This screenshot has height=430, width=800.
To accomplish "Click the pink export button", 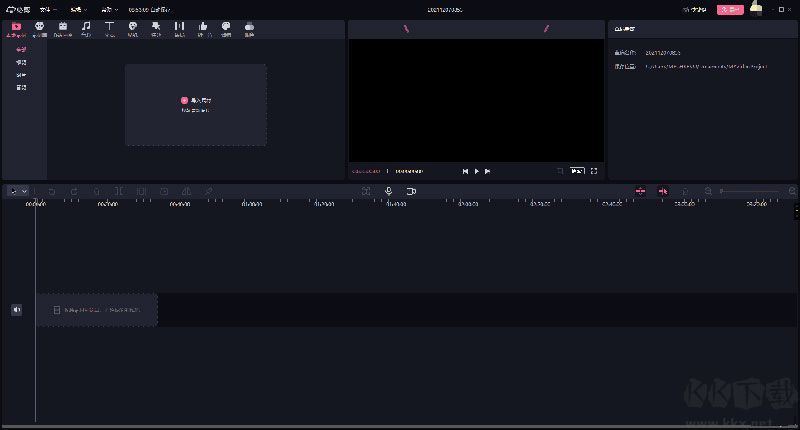I will click(x=730, y=9).
